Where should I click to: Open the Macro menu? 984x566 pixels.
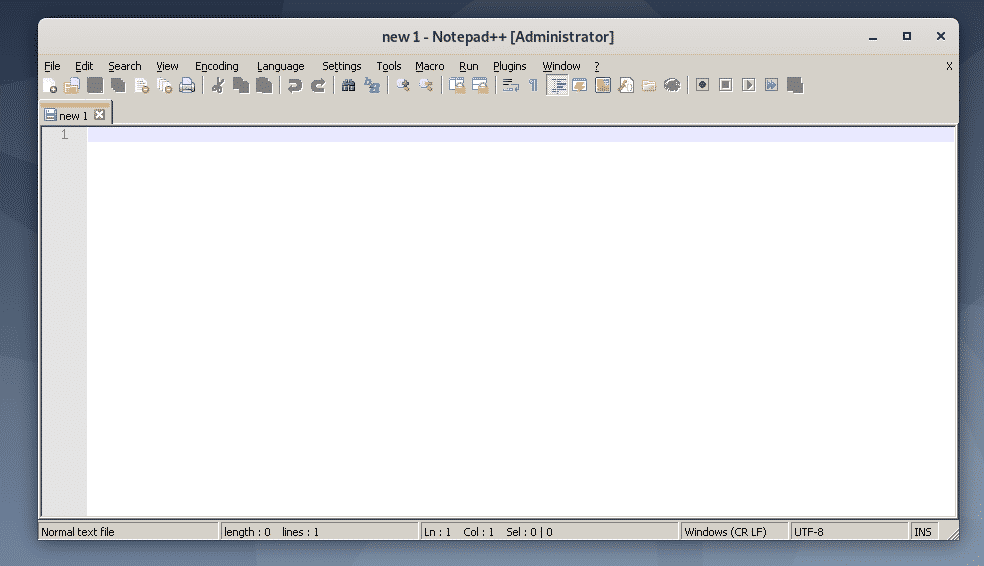click(429, 66)
